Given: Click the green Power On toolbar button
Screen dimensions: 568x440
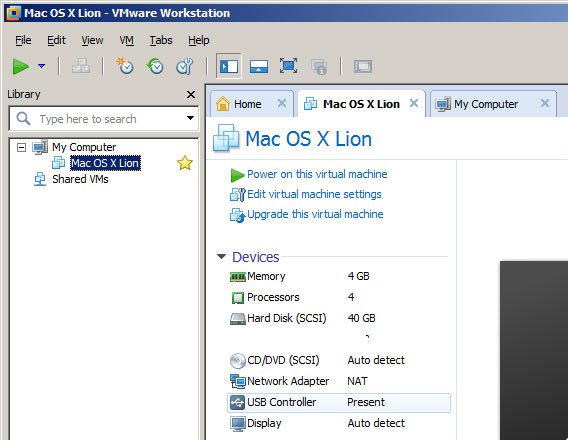Looking at the screenshot, I should (x=20, y=66).
